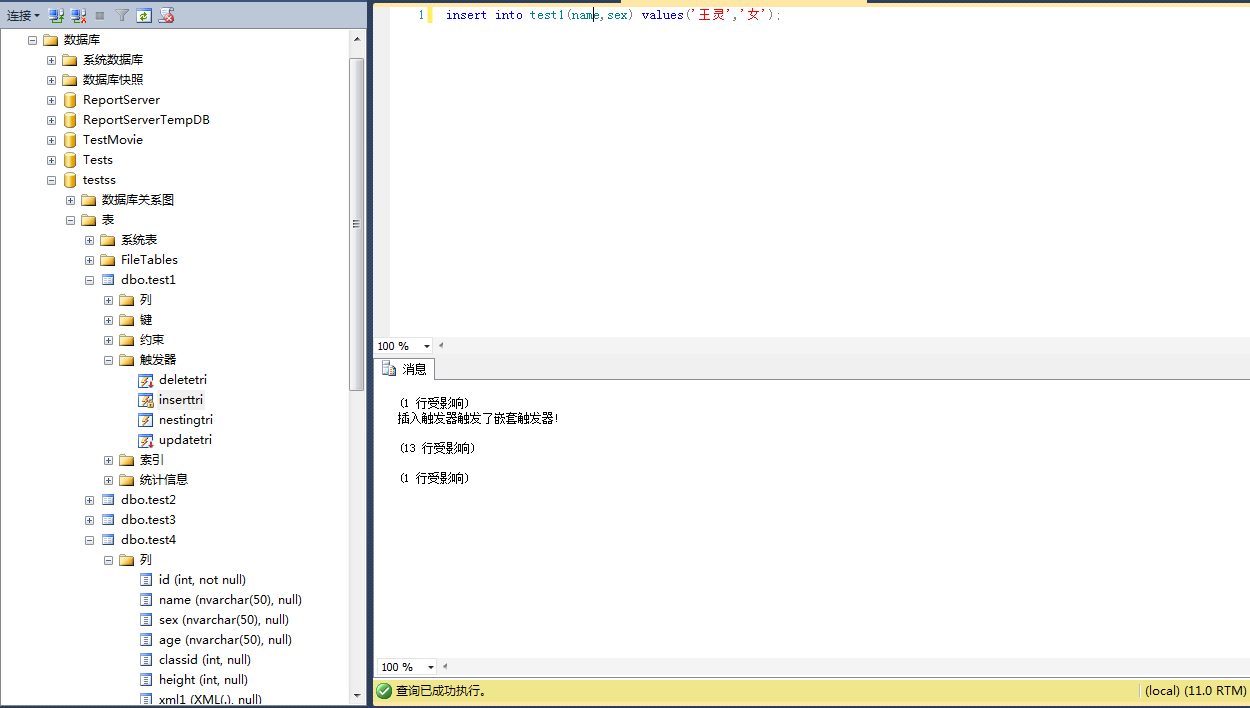Click the name column icon in dbo.test4

[146, 600]
